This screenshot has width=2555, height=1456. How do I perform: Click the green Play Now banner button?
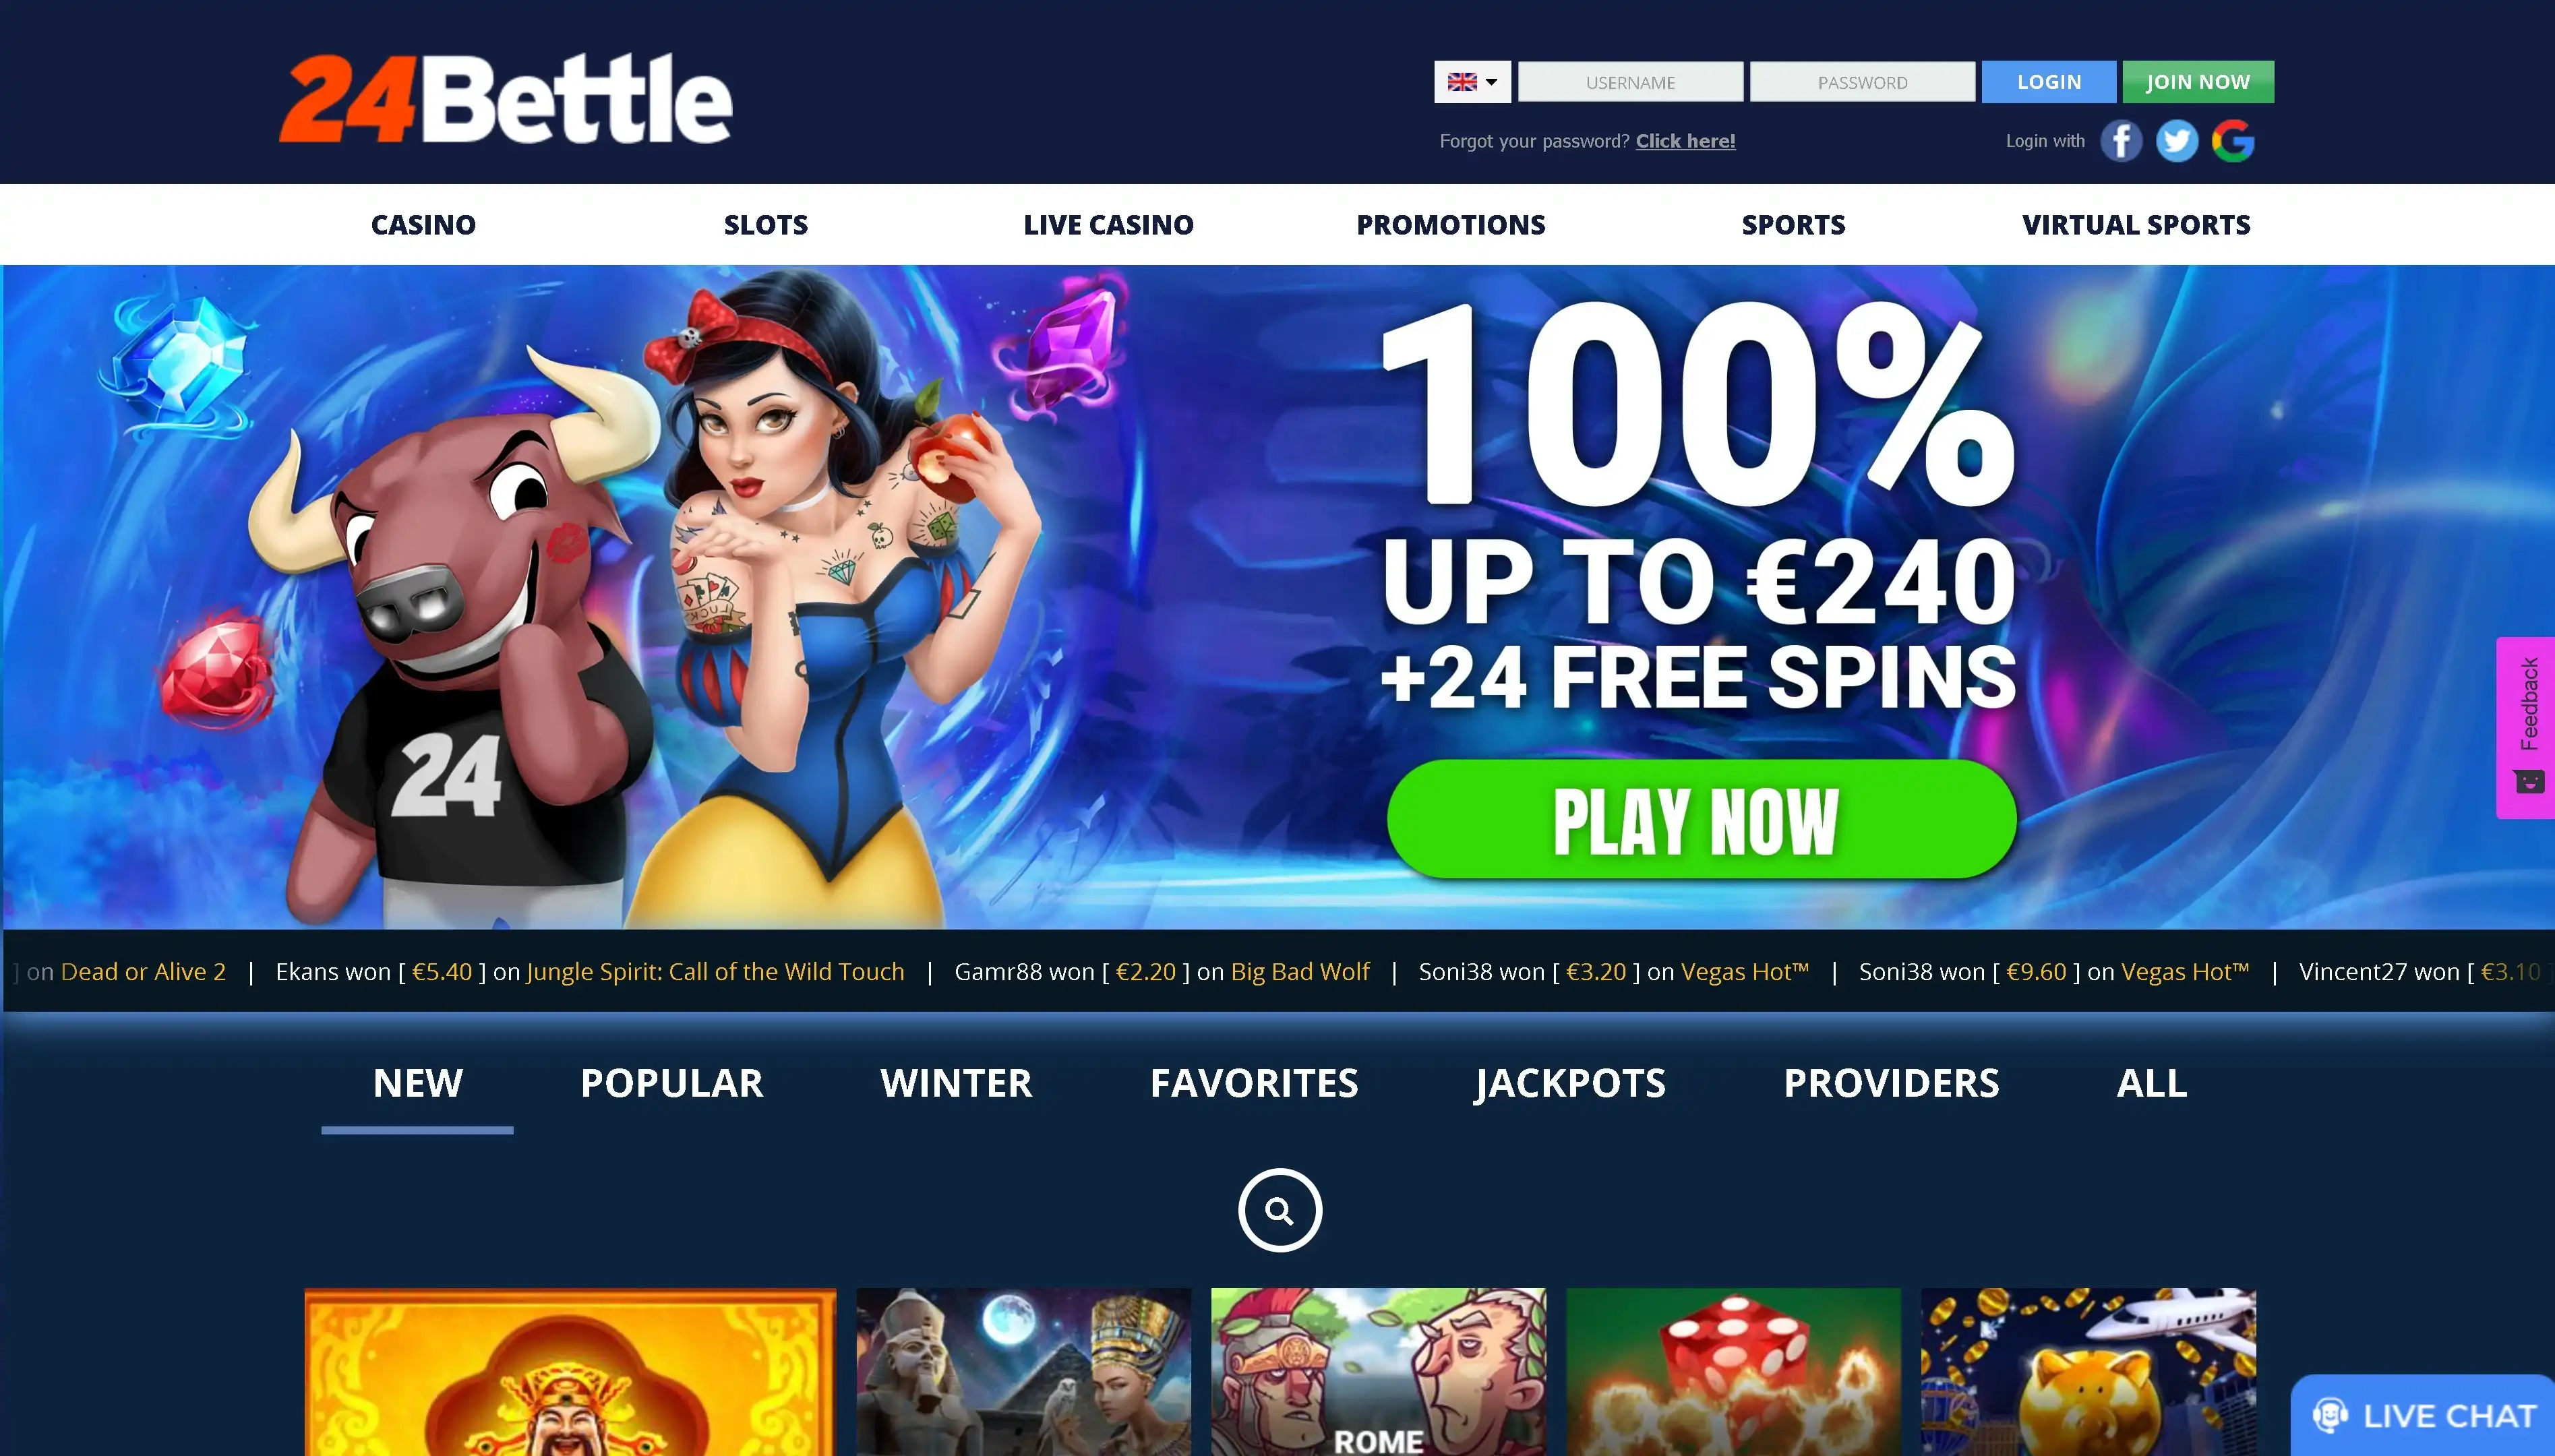[x=1701, y=819]
